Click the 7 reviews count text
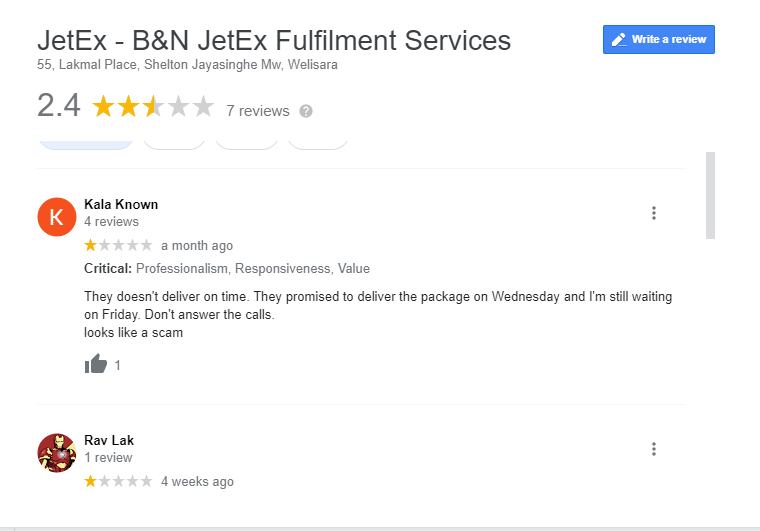This screenshot has height=531, width=760. (x=258, y=111)
